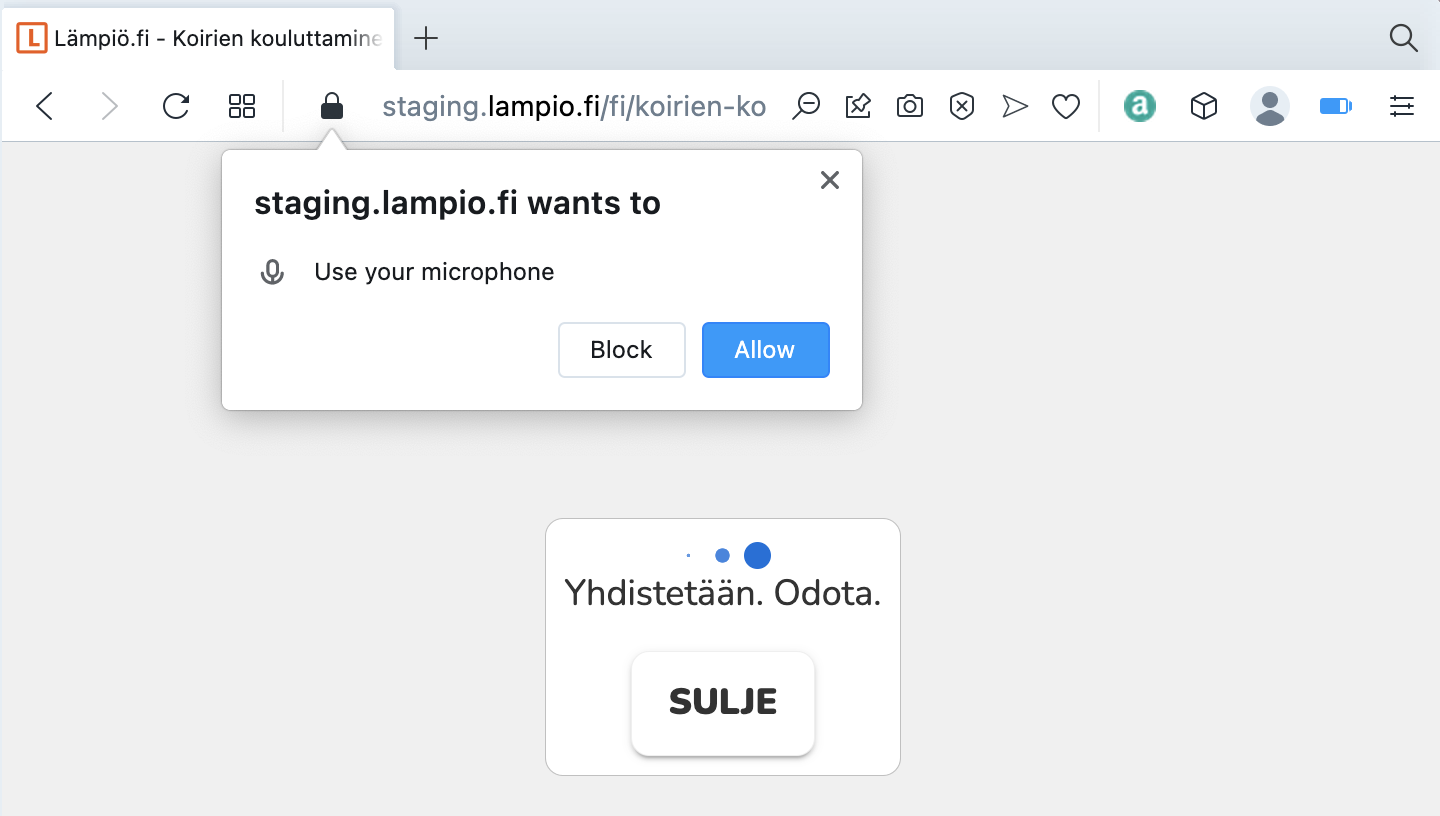The height and width of the screenshot is (816, 1440).
Task: Open the user profile avatar
Action: point(1270,106)
